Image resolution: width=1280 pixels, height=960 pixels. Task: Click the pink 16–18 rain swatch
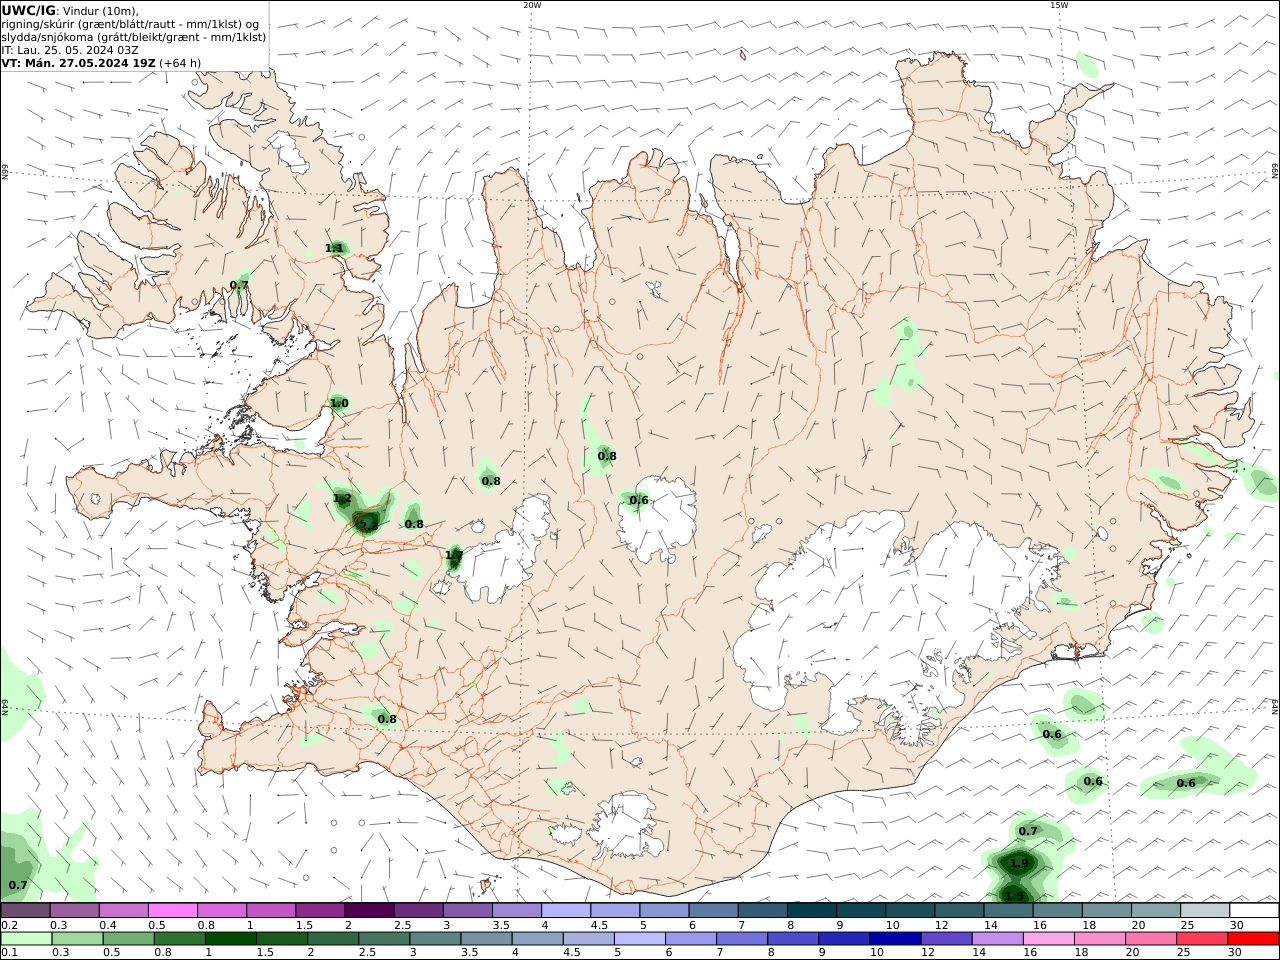1049,939
